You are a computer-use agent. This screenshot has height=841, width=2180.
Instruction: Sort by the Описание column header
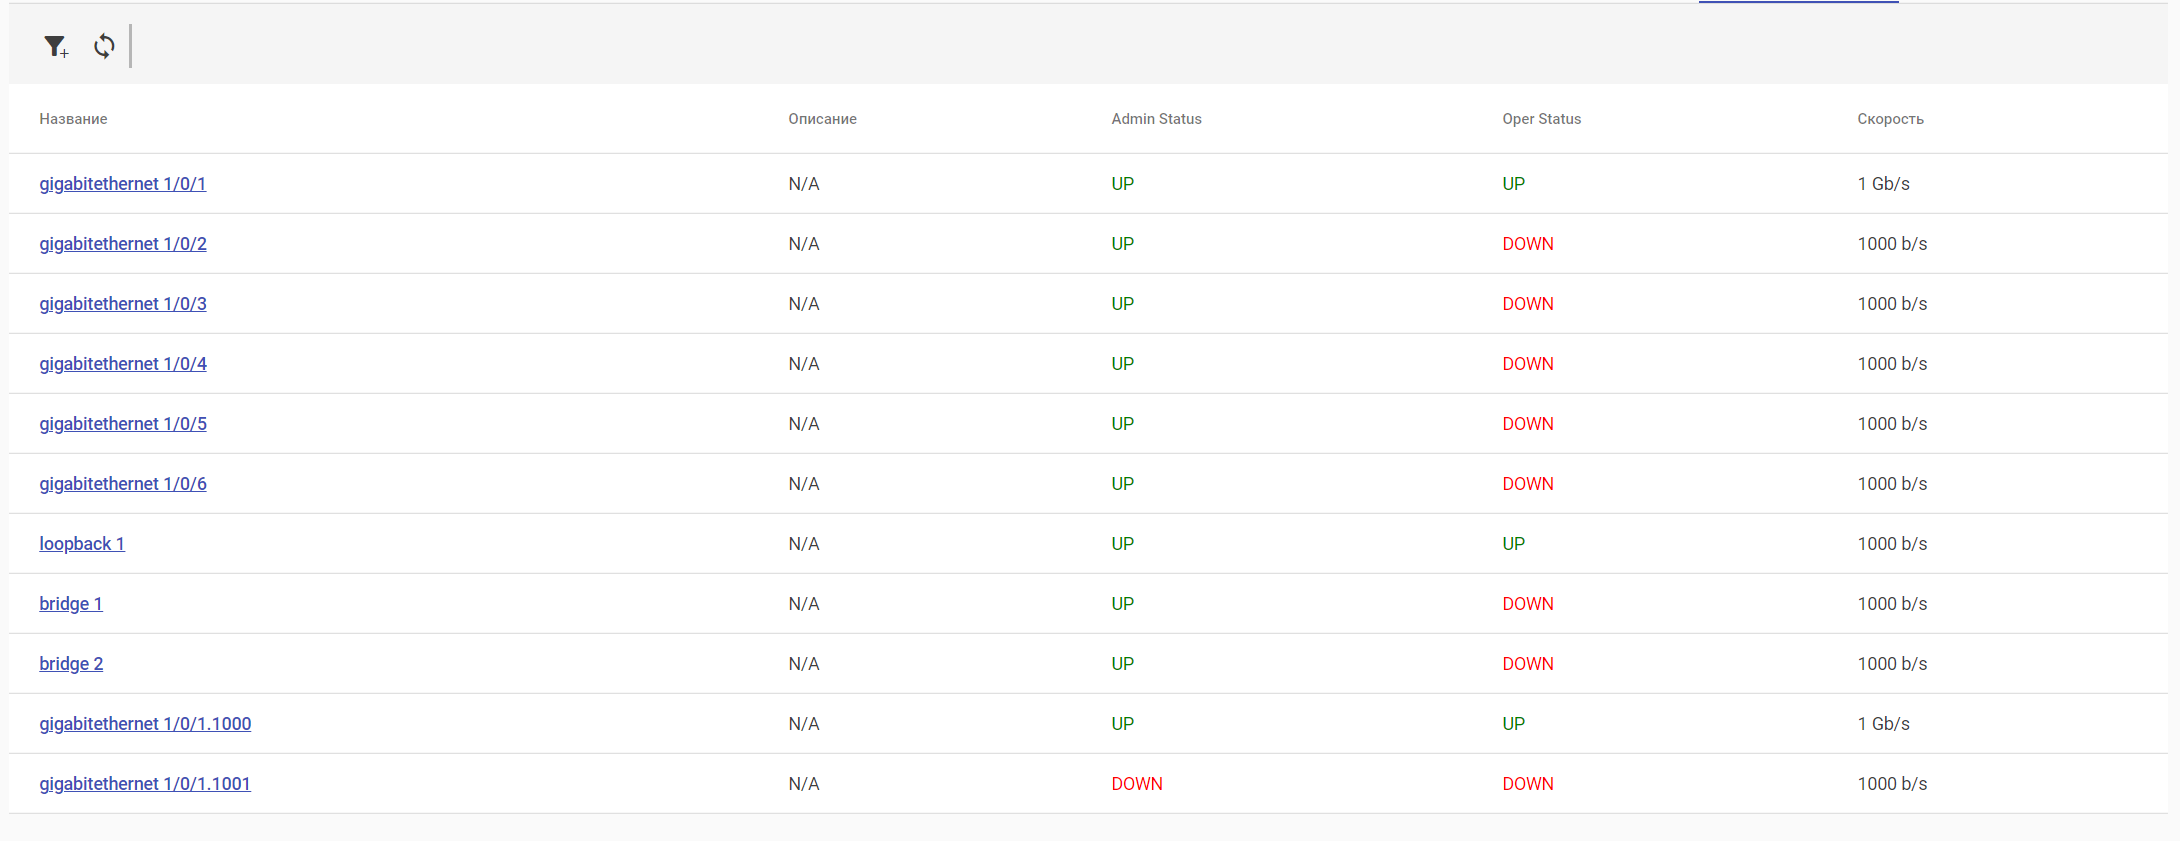pos(822,119)
